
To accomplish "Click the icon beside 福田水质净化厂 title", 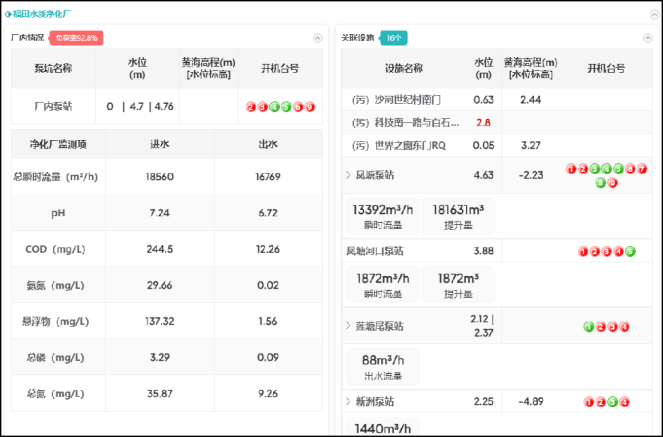I will (8, 14).
